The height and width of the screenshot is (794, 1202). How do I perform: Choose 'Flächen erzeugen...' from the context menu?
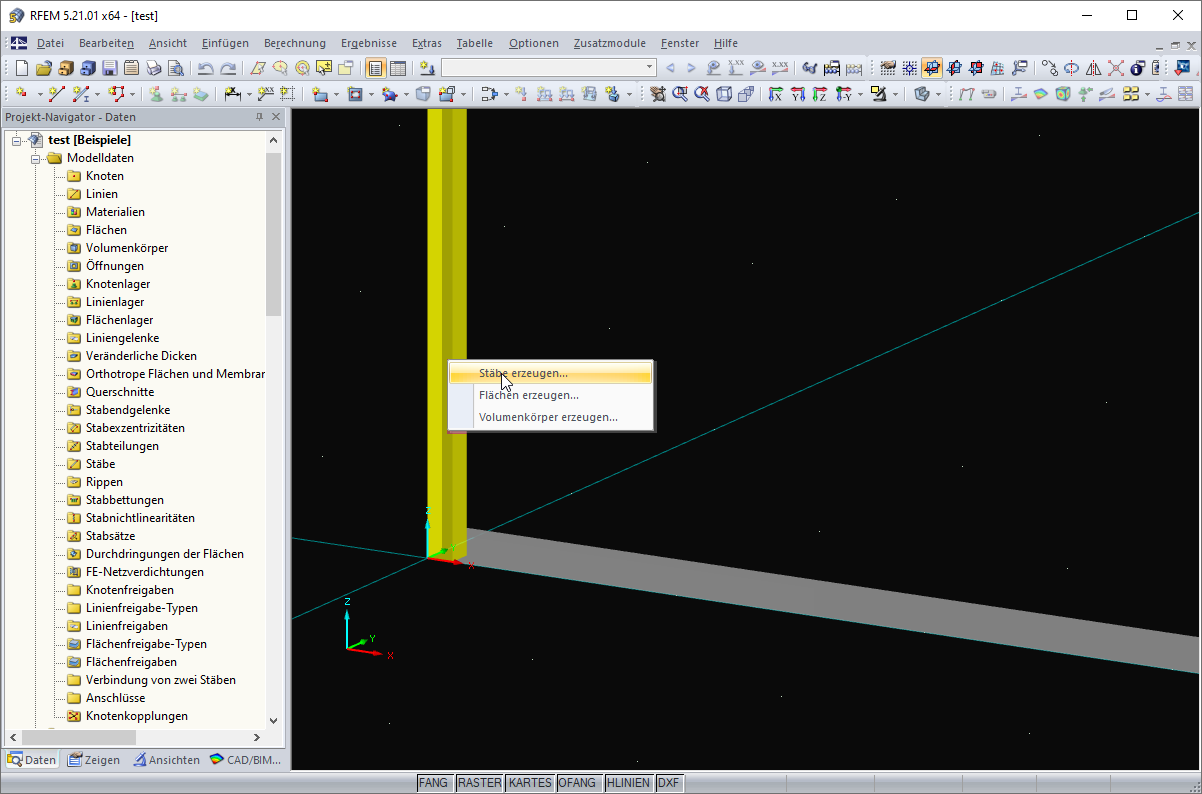coord(550,395)
